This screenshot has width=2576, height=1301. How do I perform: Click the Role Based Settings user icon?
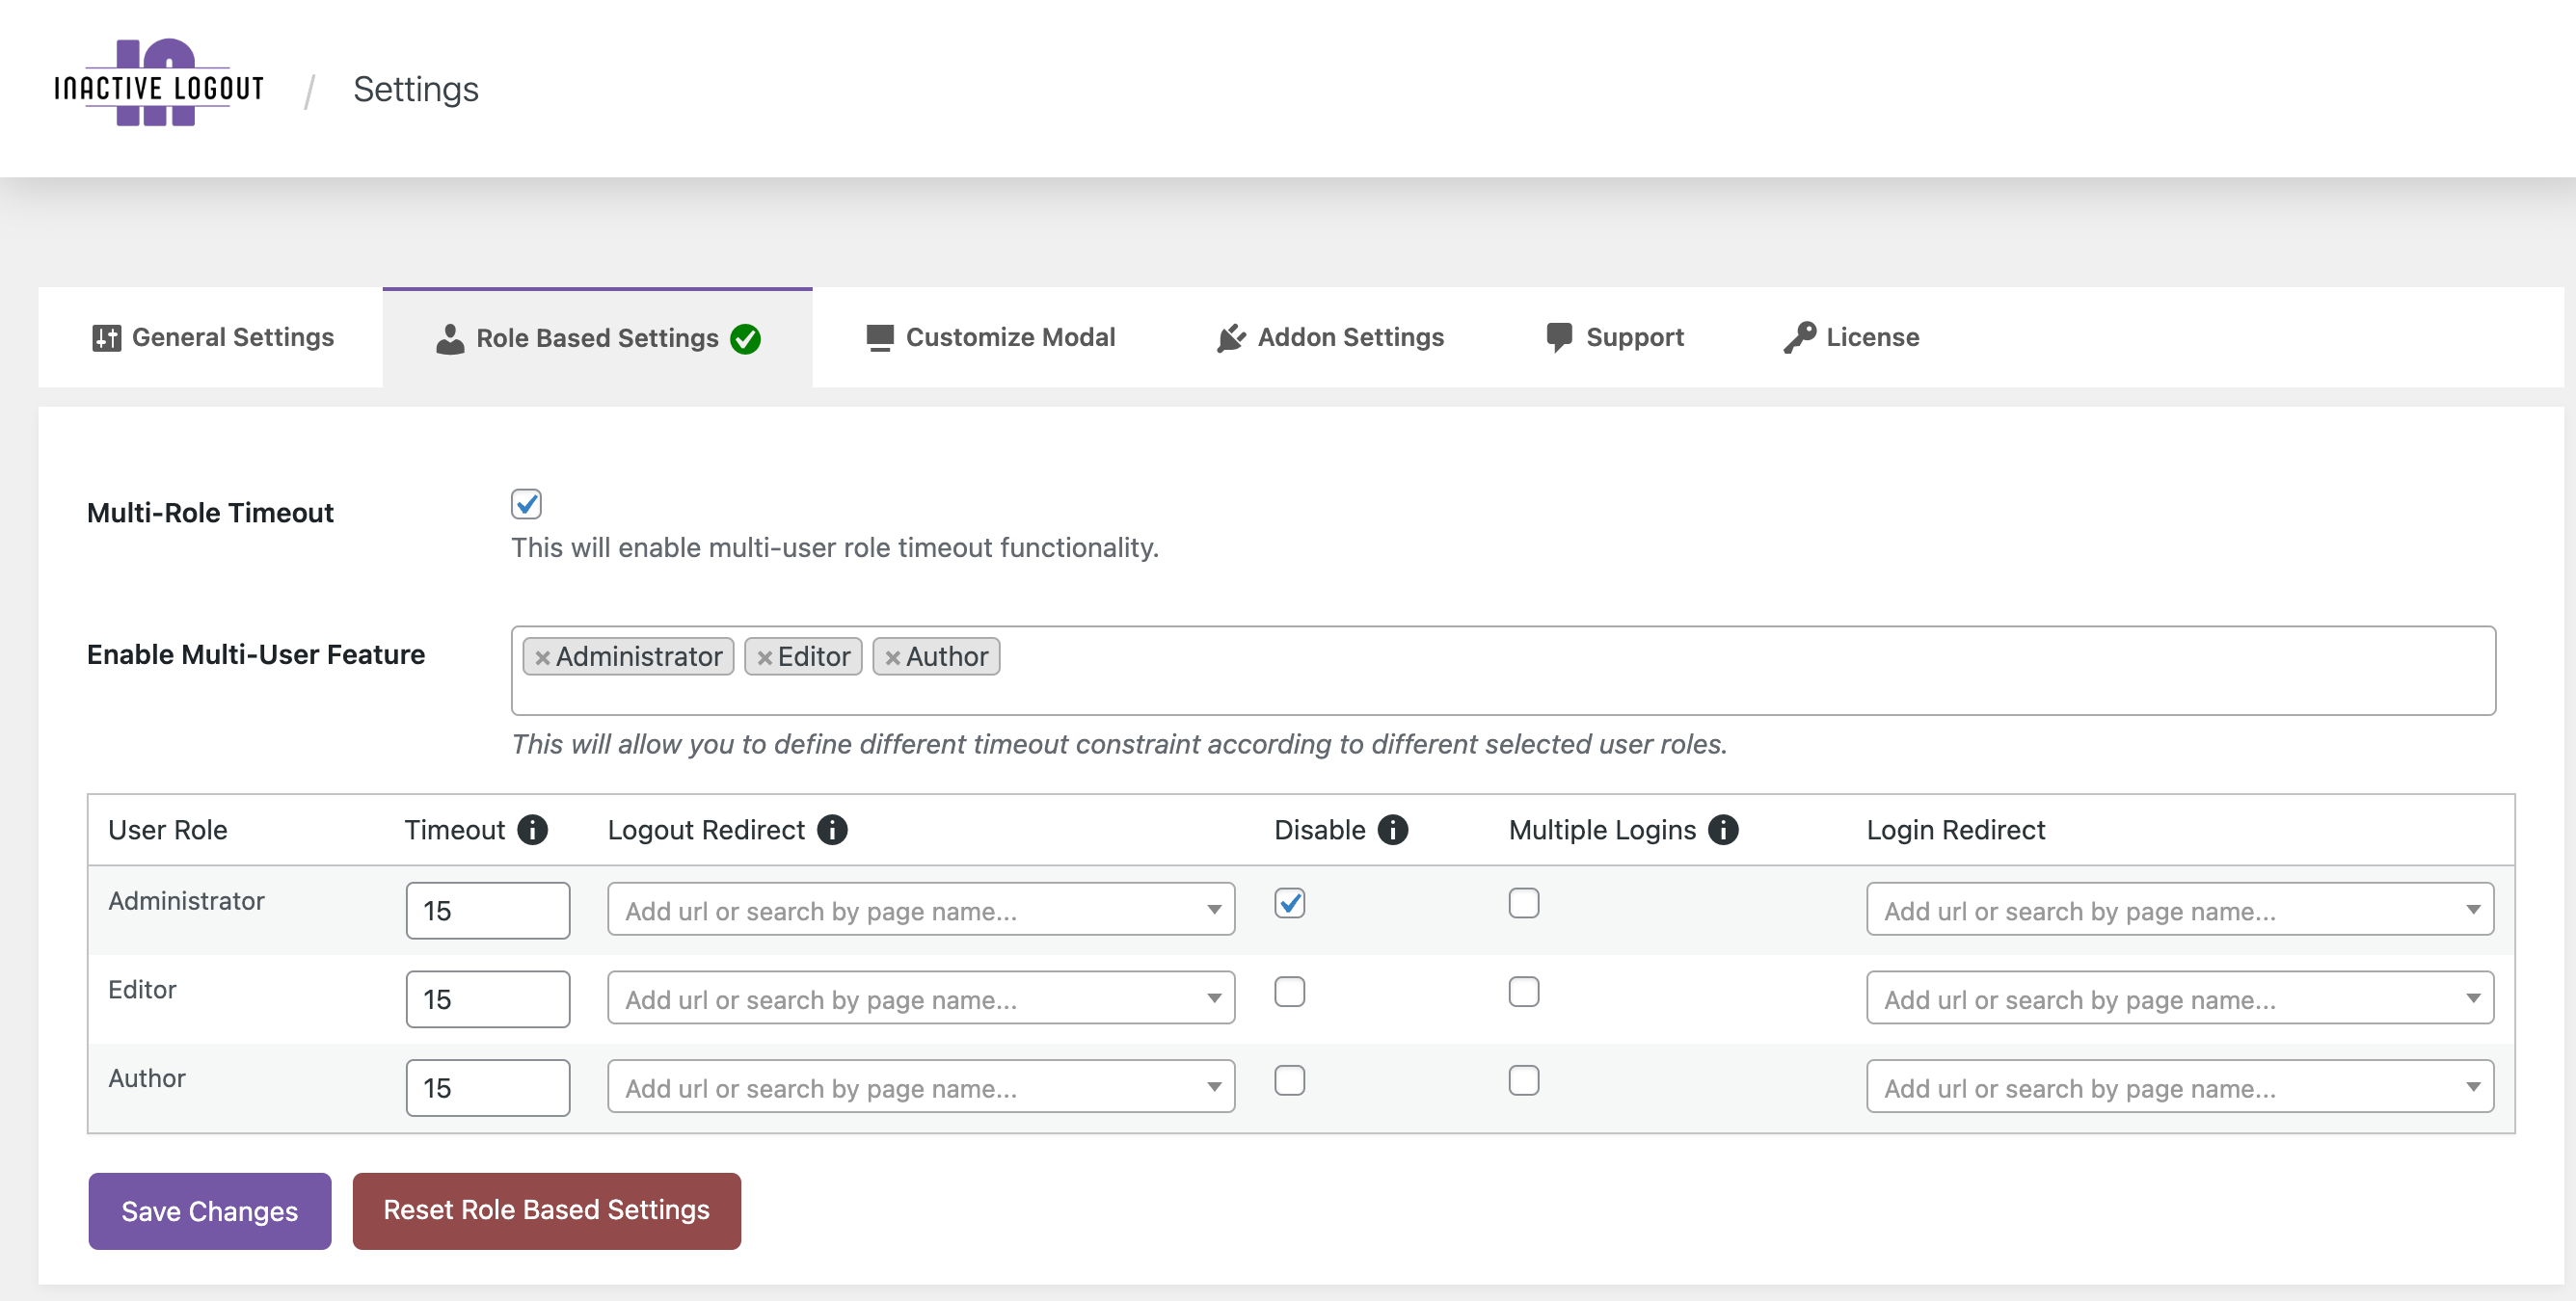[450, 339]
